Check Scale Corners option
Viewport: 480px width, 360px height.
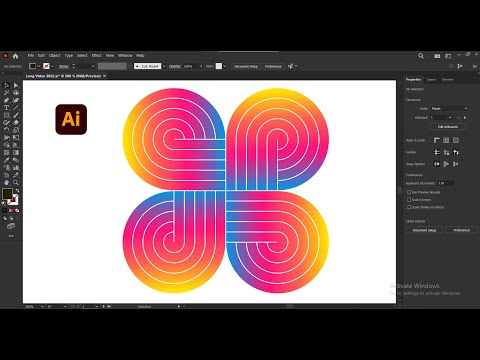pos(409,199)
